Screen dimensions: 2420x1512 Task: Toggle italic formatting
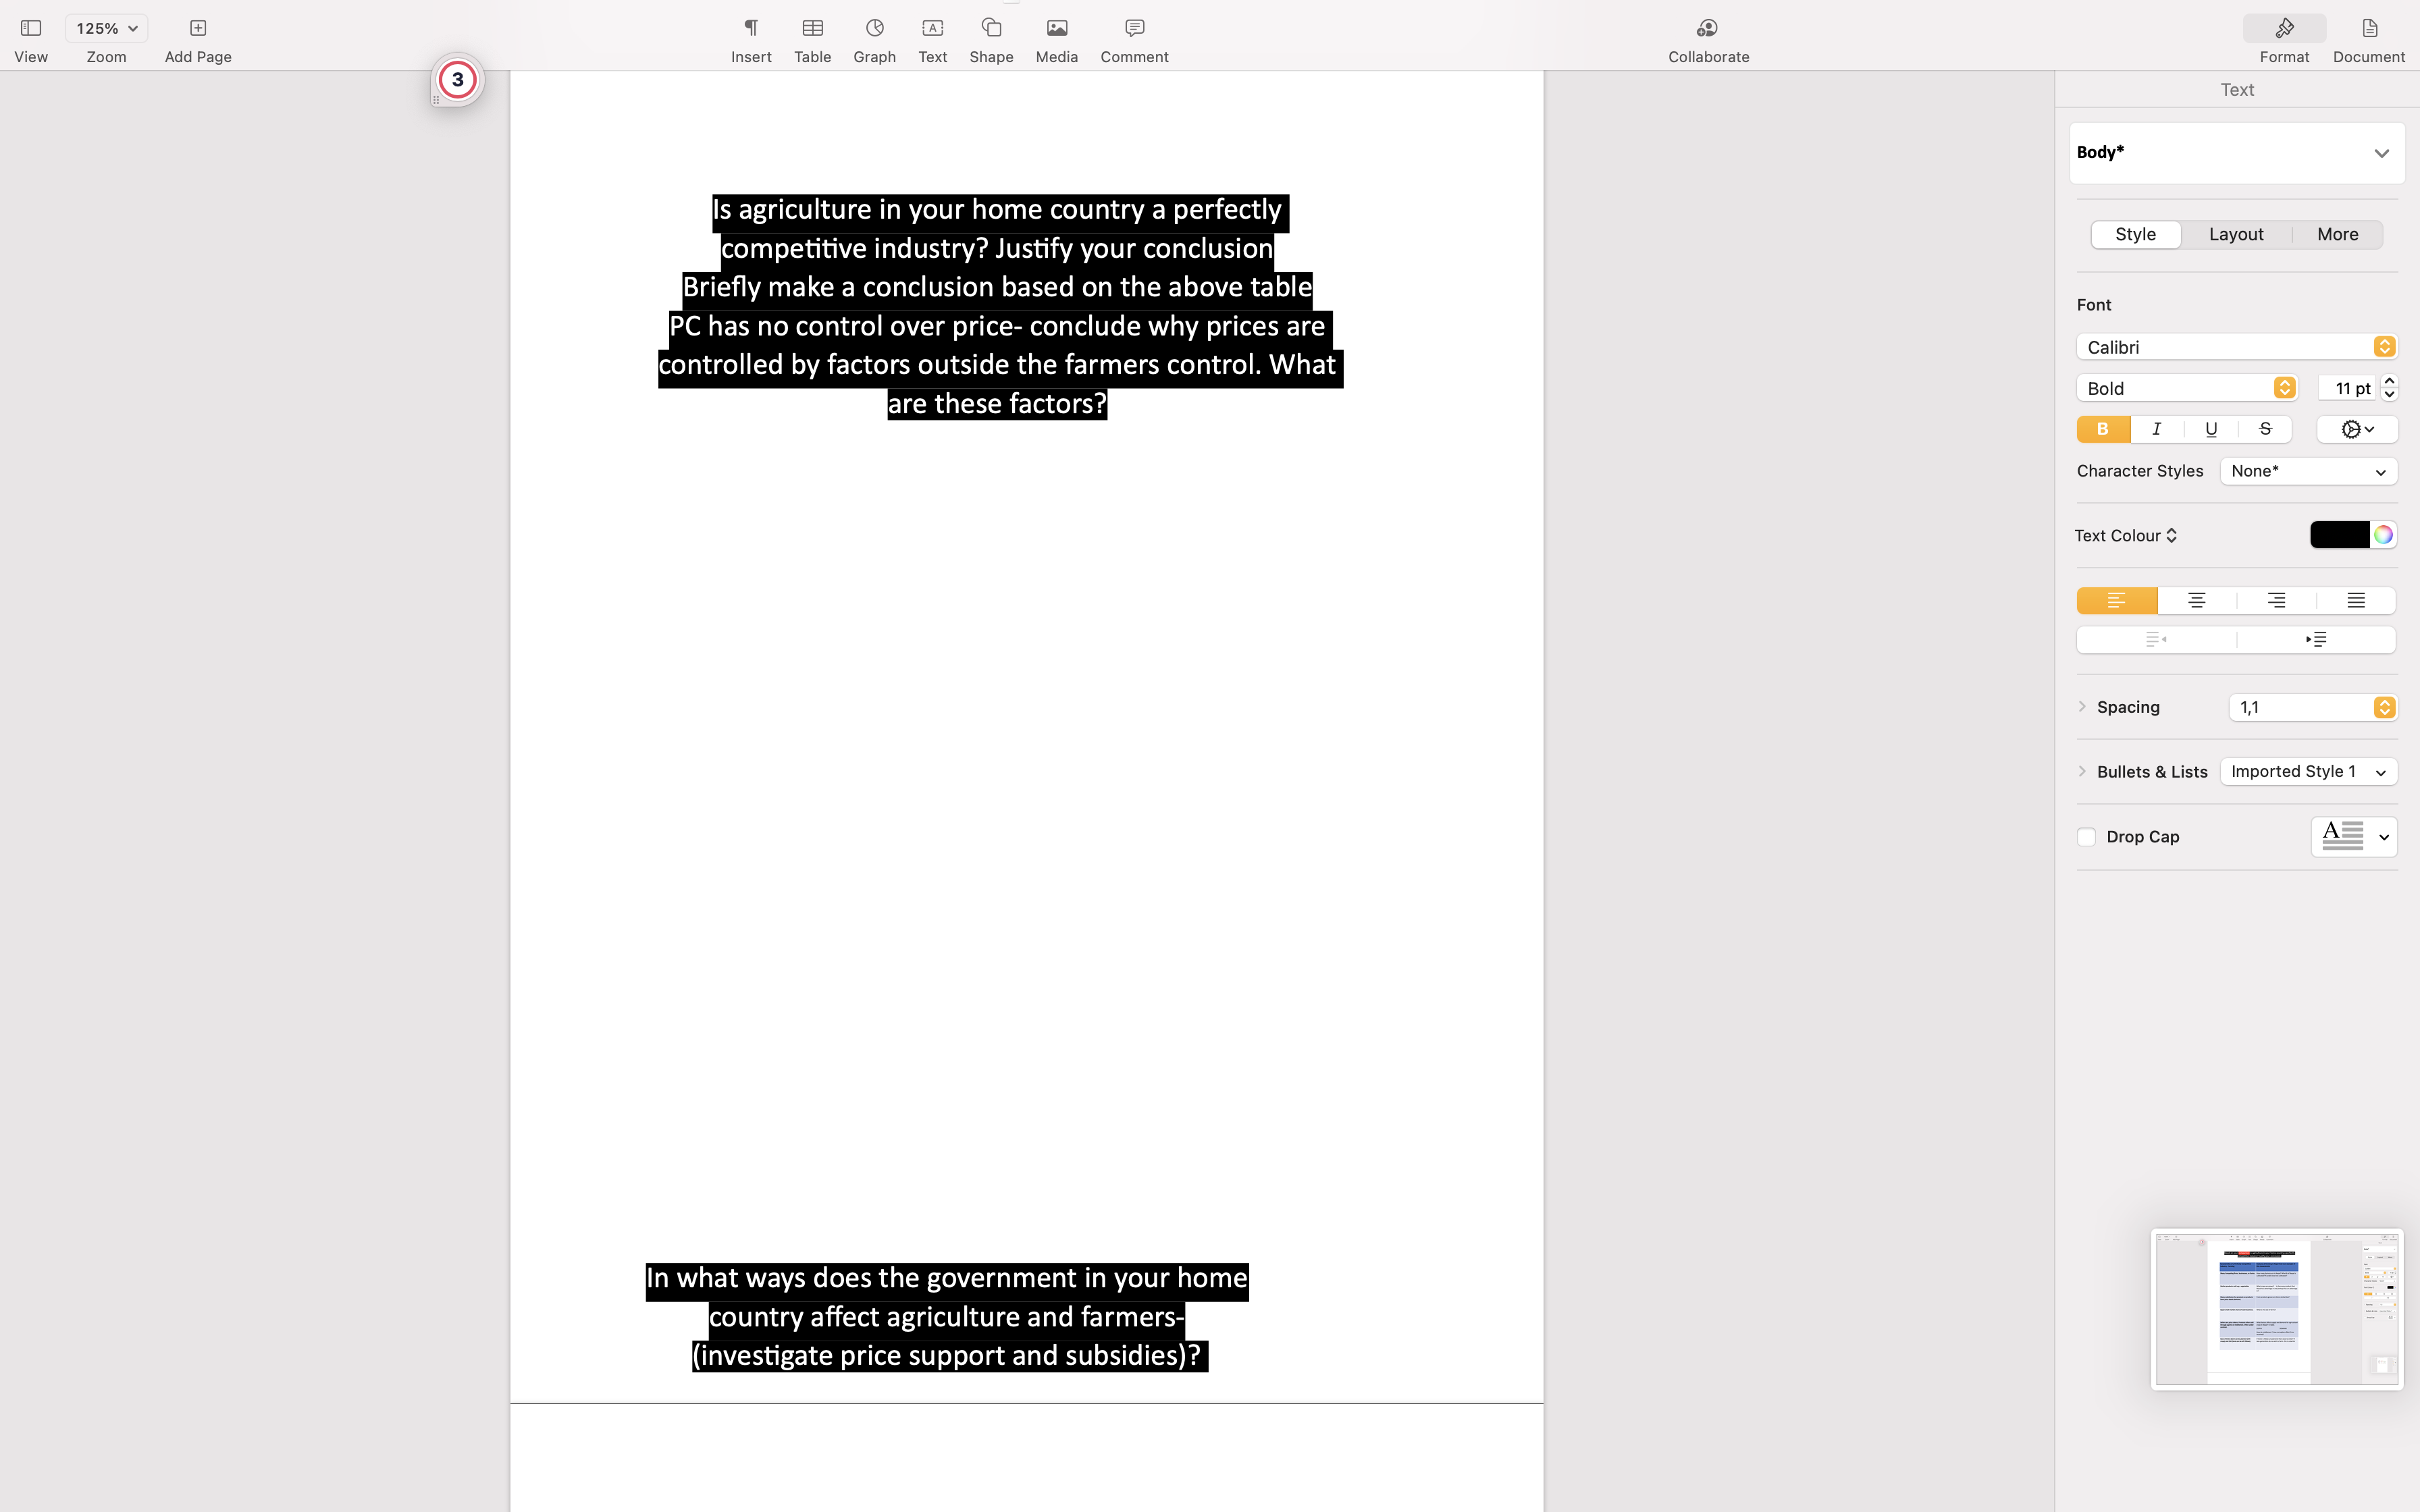[x=2157, y=429]
